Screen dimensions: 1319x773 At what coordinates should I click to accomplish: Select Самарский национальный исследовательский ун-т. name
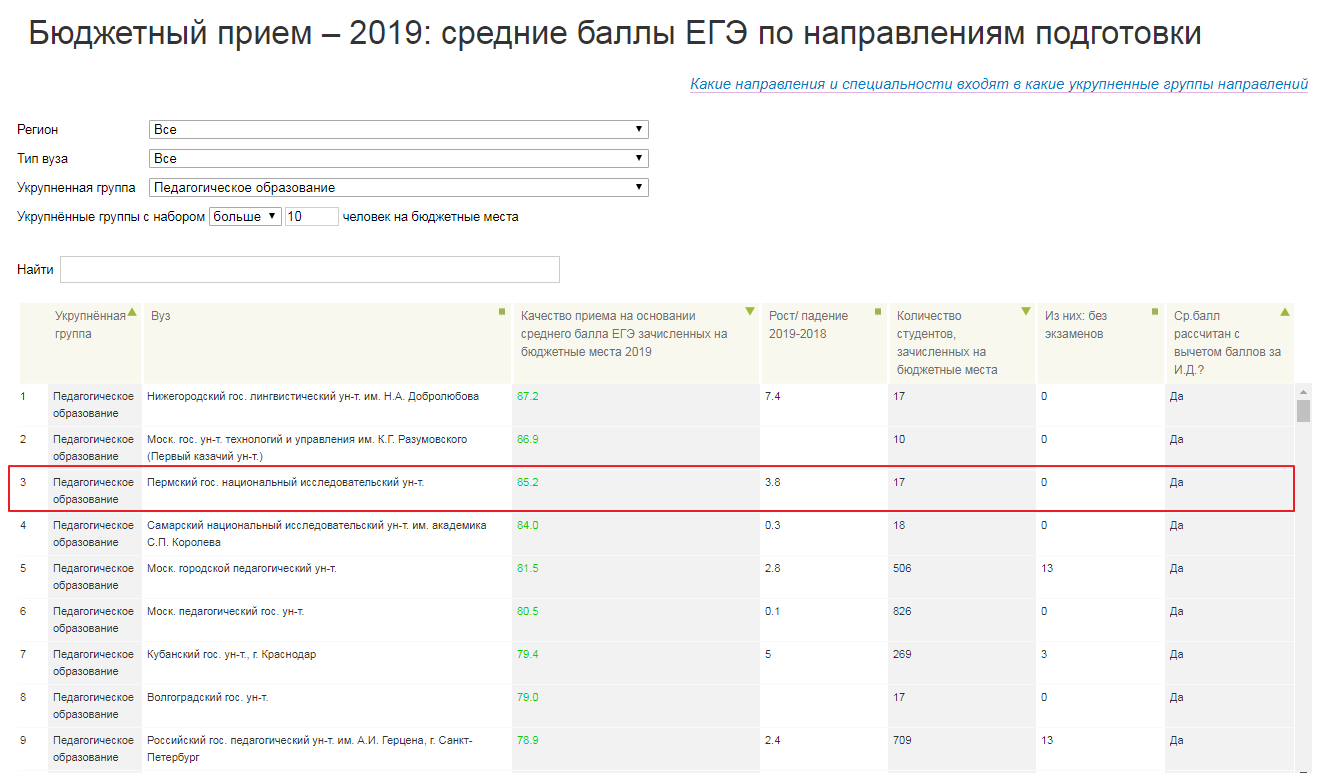[x=317, y=534]
